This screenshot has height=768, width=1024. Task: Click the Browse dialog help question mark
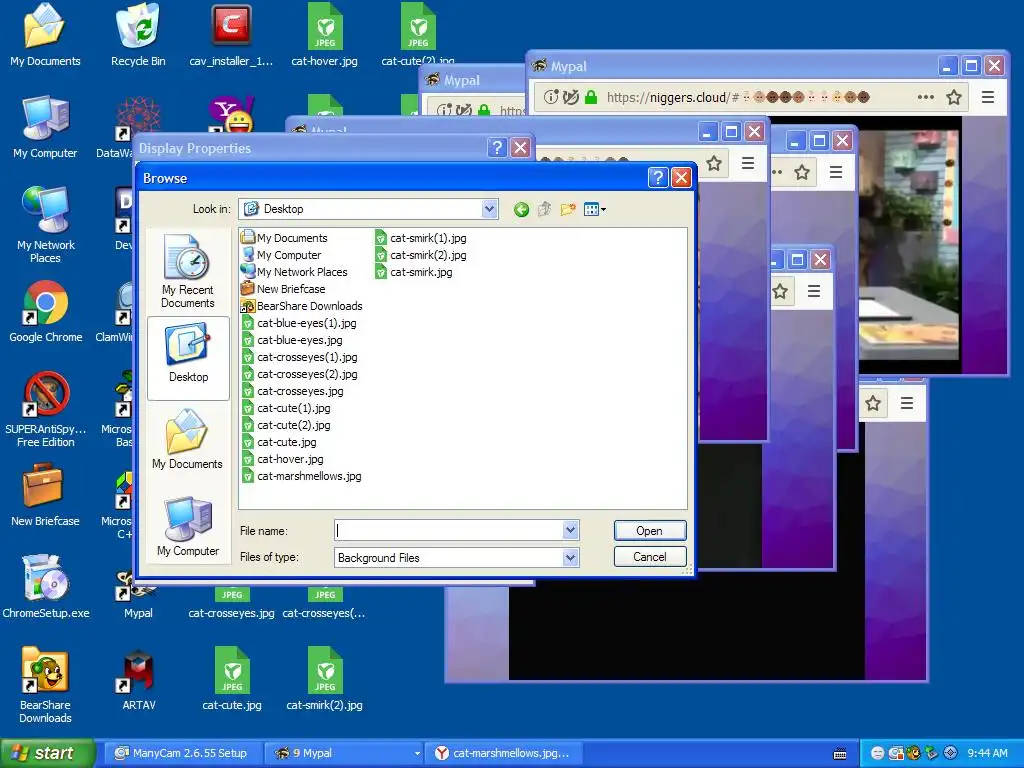point(658,178)
